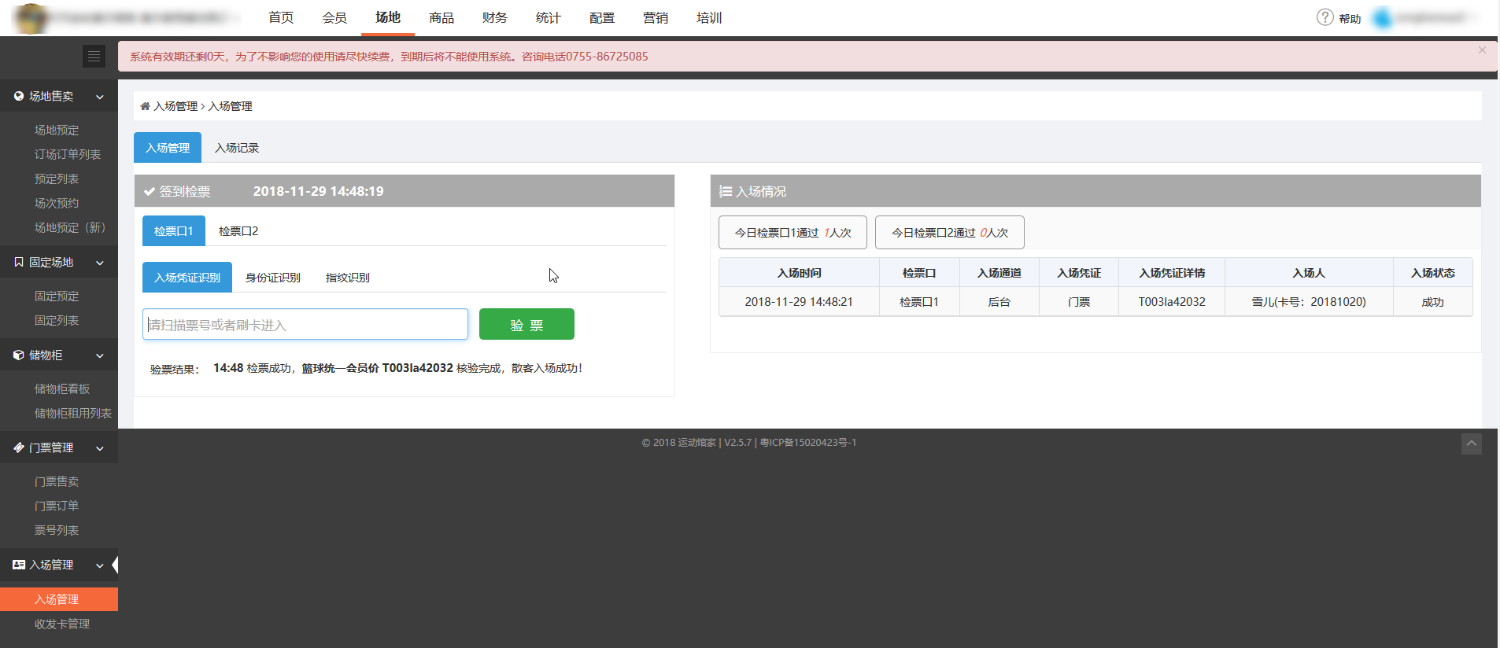Screen dimensions: 1500x648
Task: Open the 统计 top menu
Action: 548,18
